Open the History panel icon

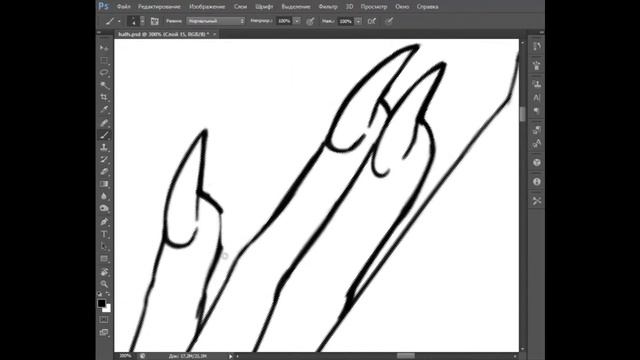pos(537,46)
